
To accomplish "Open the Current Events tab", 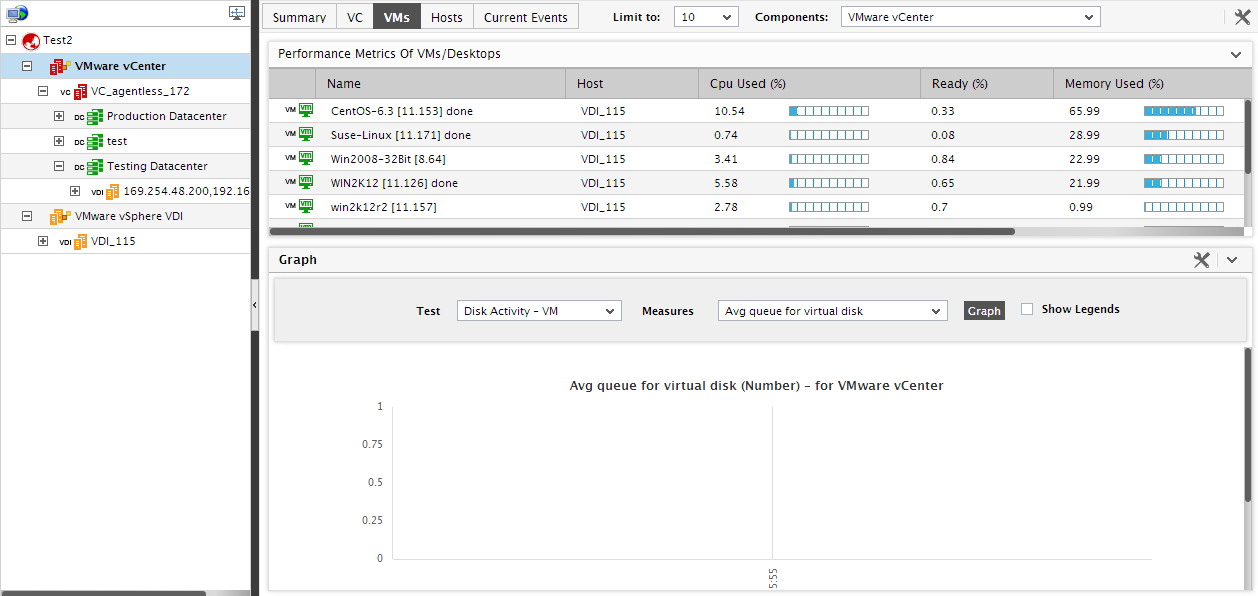I will 526,17.
